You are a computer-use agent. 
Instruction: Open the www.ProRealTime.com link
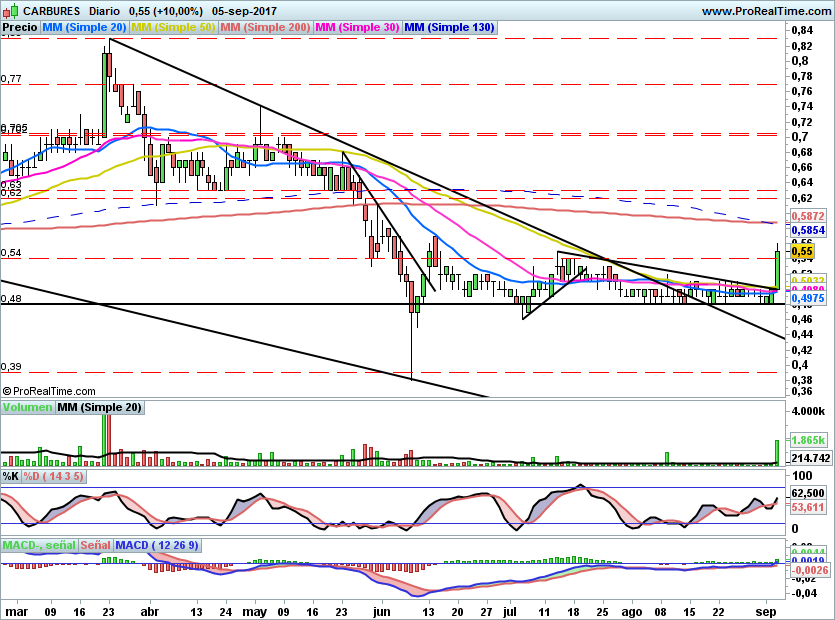[766, 11]
